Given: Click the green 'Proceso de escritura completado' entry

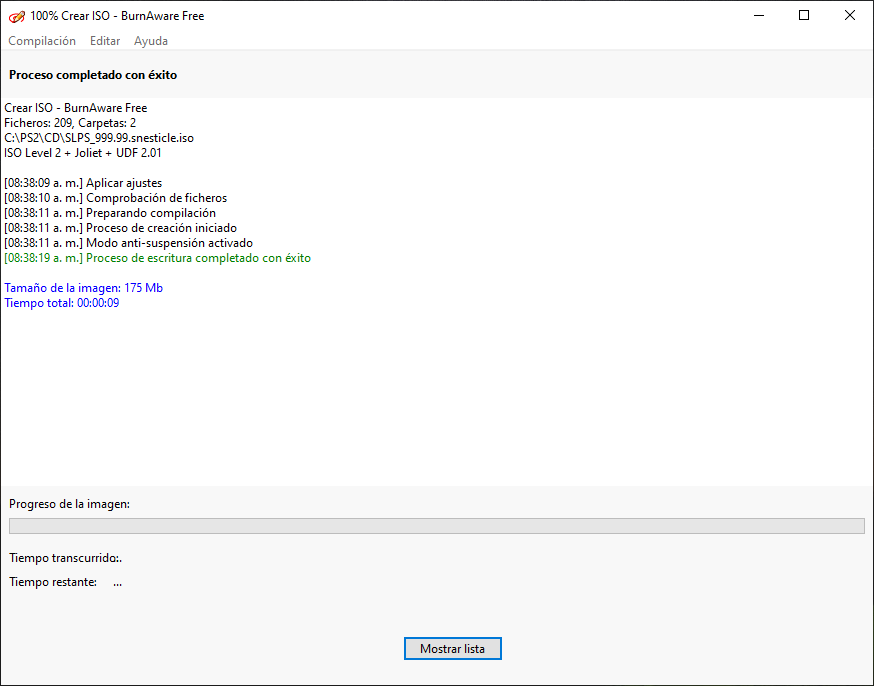Looking at the screenshot, I should (x=157, y=258).
